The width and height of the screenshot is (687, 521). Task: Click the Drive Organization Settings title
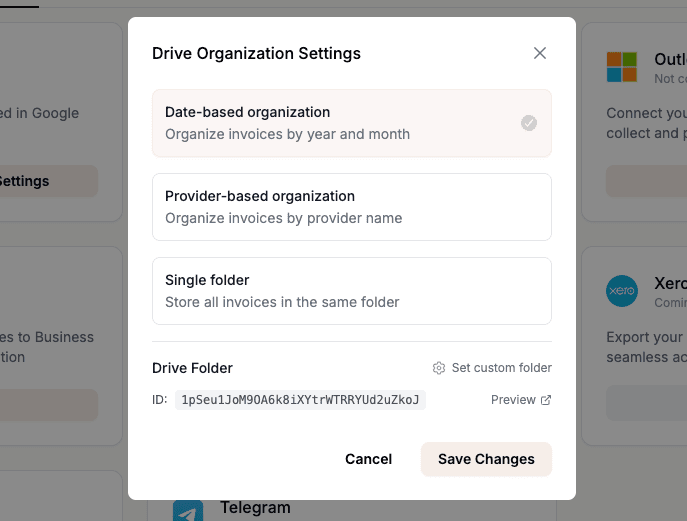click(256, 53)
